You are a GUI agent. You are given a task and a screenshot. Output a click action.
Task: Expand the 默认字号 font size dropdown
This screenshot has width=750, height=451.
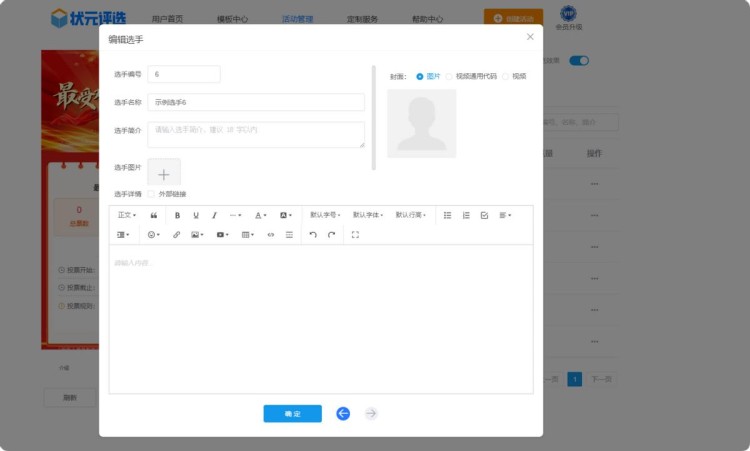pyautogui.click(x=326, y=215)
